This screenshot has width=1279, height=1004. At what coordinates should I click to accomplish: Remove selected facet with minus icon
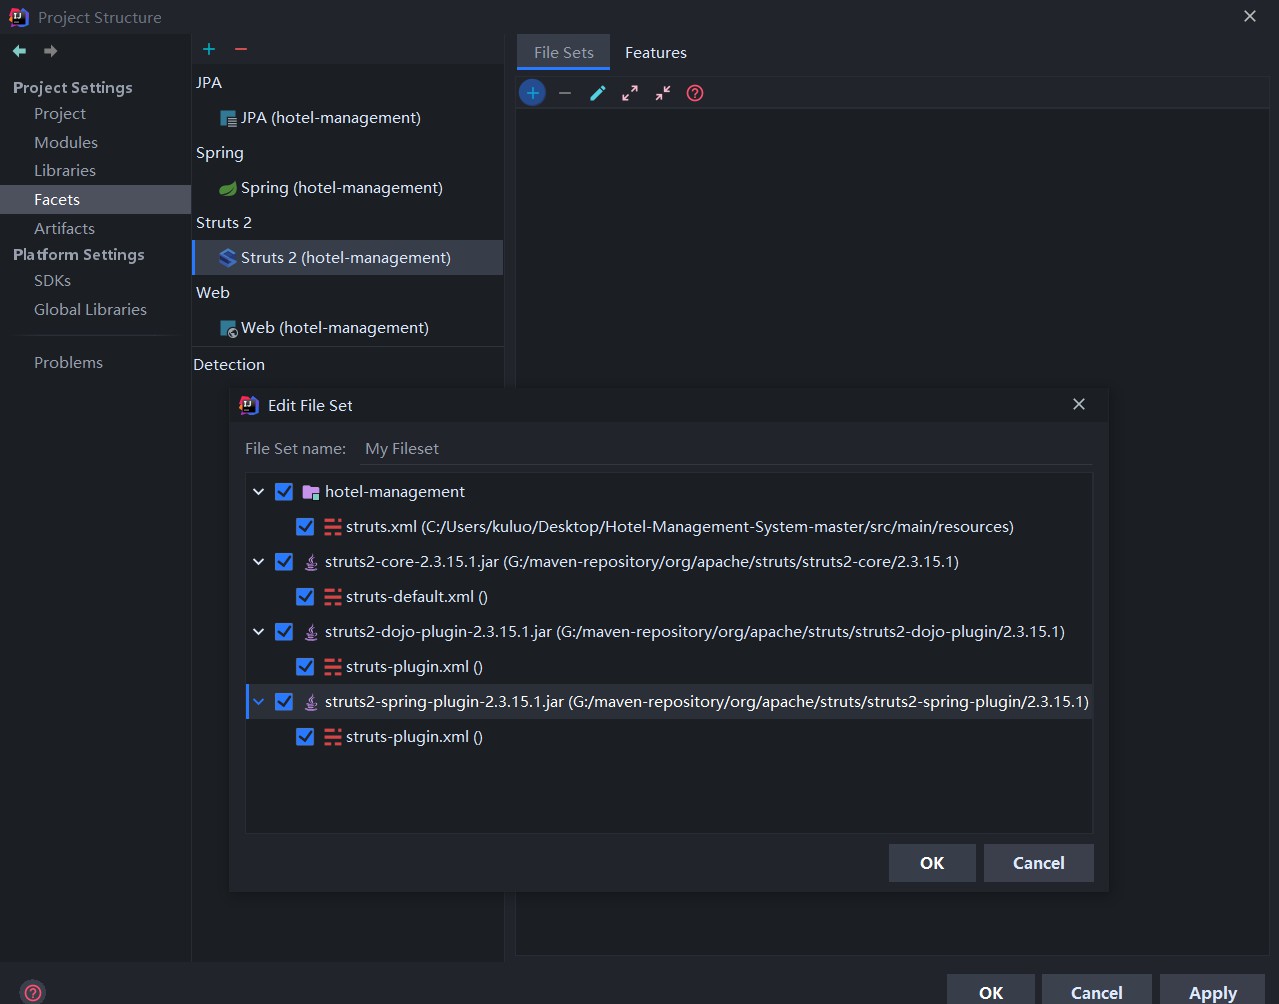(x=241, y=49)
